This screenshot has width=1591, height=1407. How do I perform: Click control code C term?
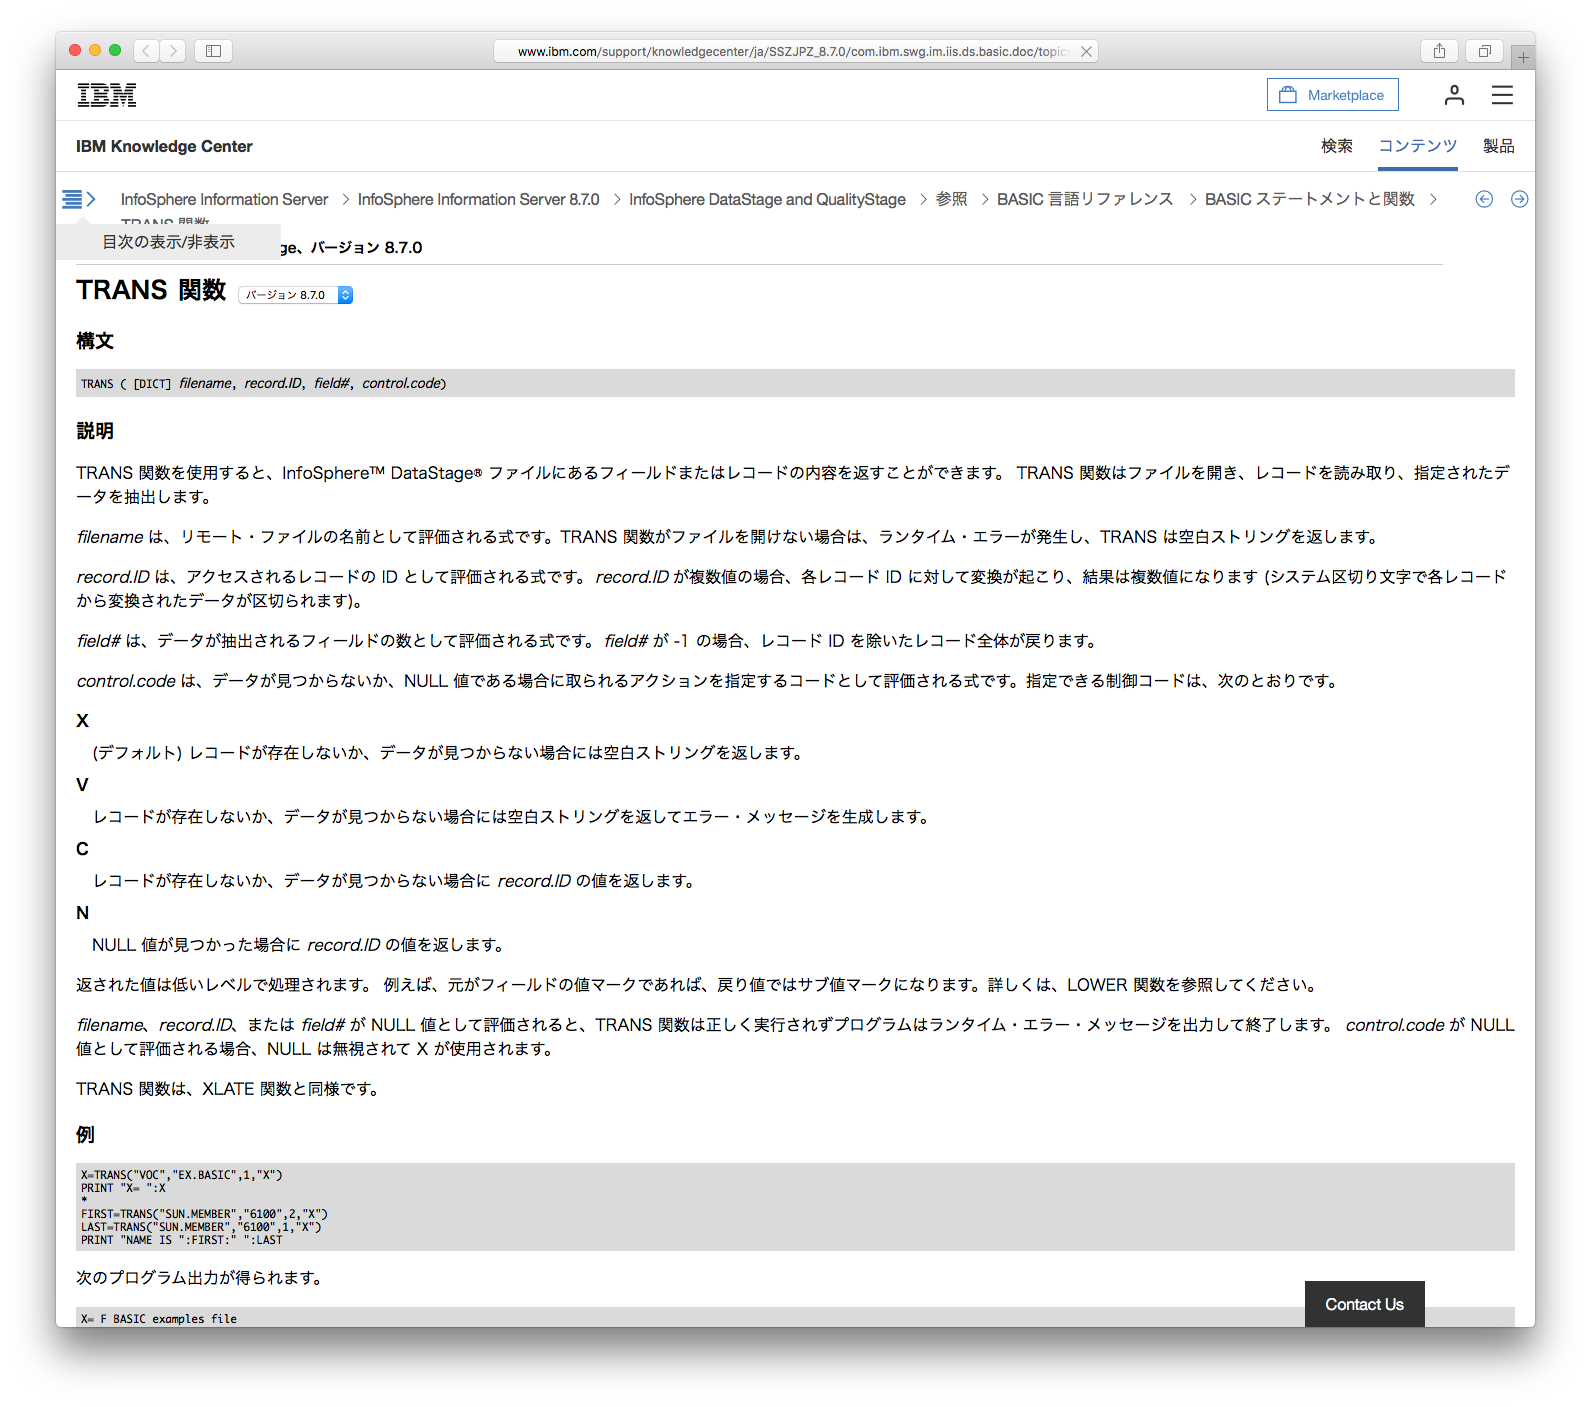82,849
